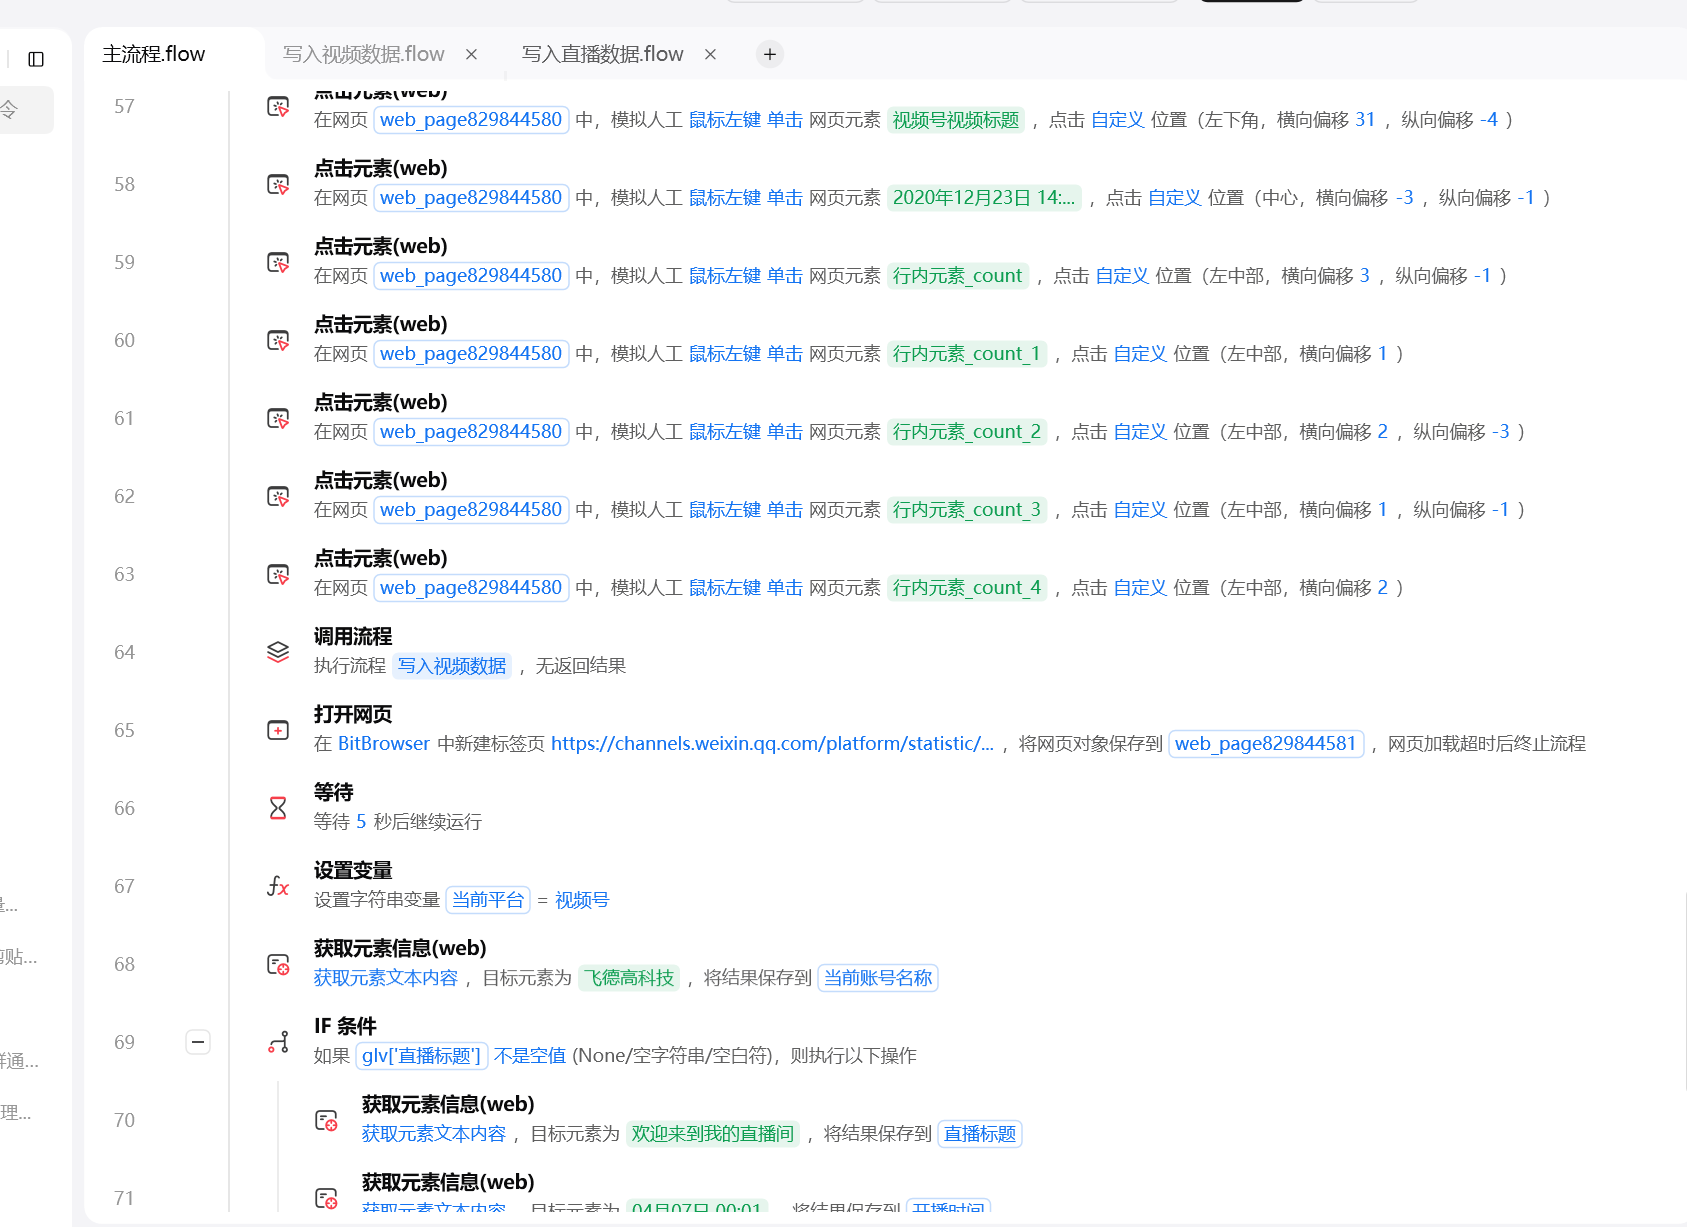Click the get-element-info icon on step 68
Image resolution: width=1687 pixels, height=1227 pixels.
click(278, 963)
